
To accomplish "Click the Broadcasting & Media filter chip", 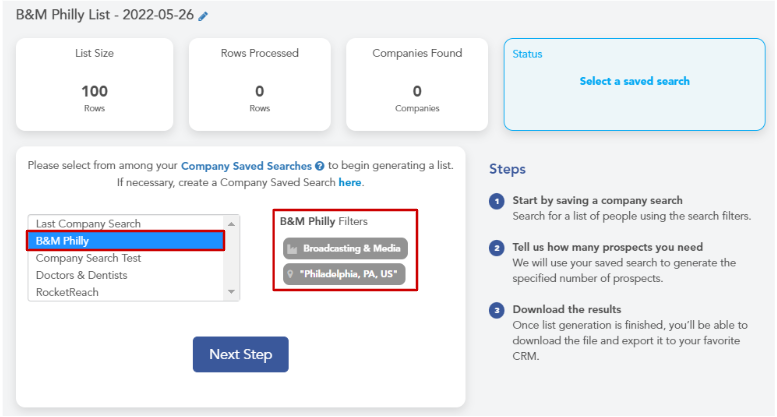I will [345, 249].
